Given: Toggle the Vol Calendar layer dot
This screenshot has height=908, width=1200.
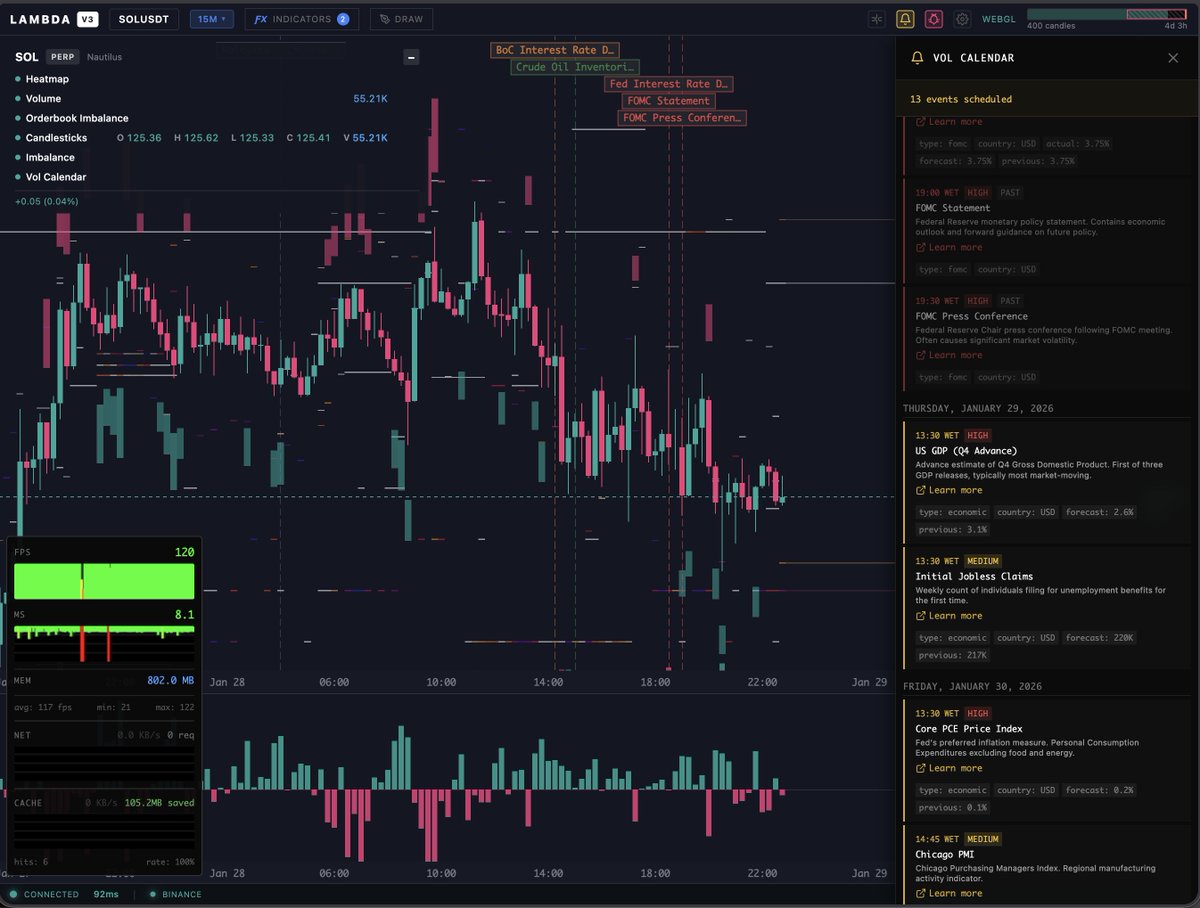Looking at the screenshot, I should (18, 177).
